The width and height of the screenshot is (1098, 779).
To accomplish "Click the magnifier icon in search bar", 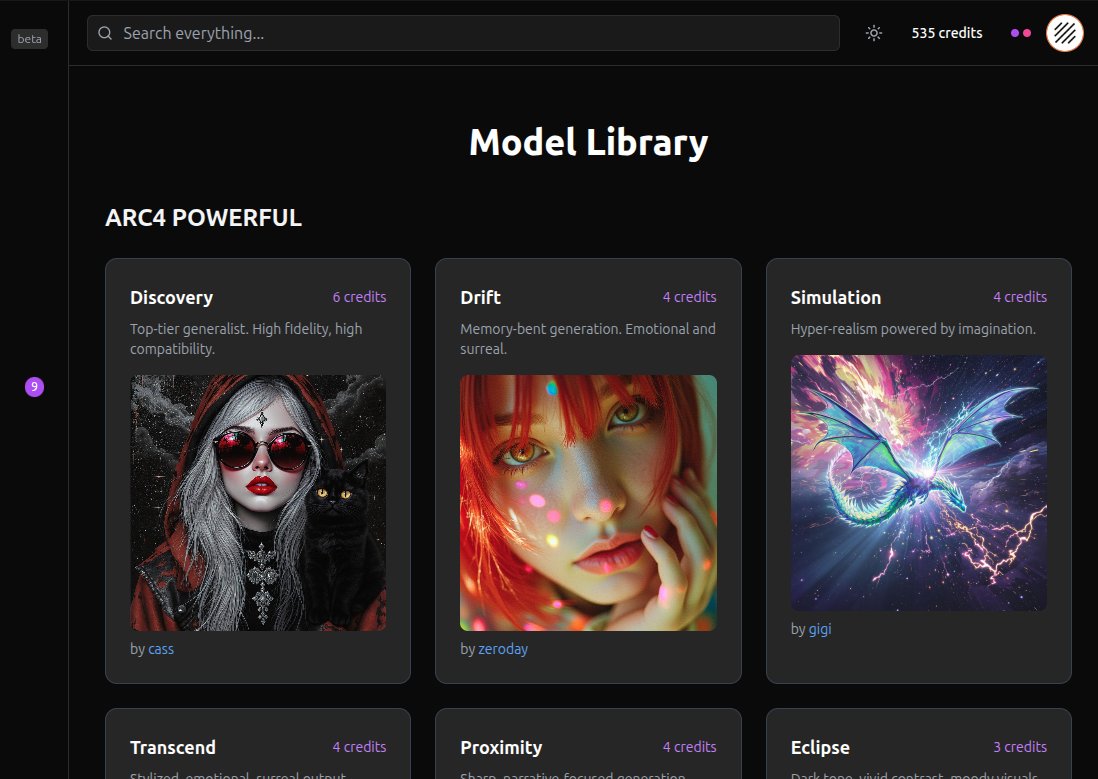I will pos(105,33).
